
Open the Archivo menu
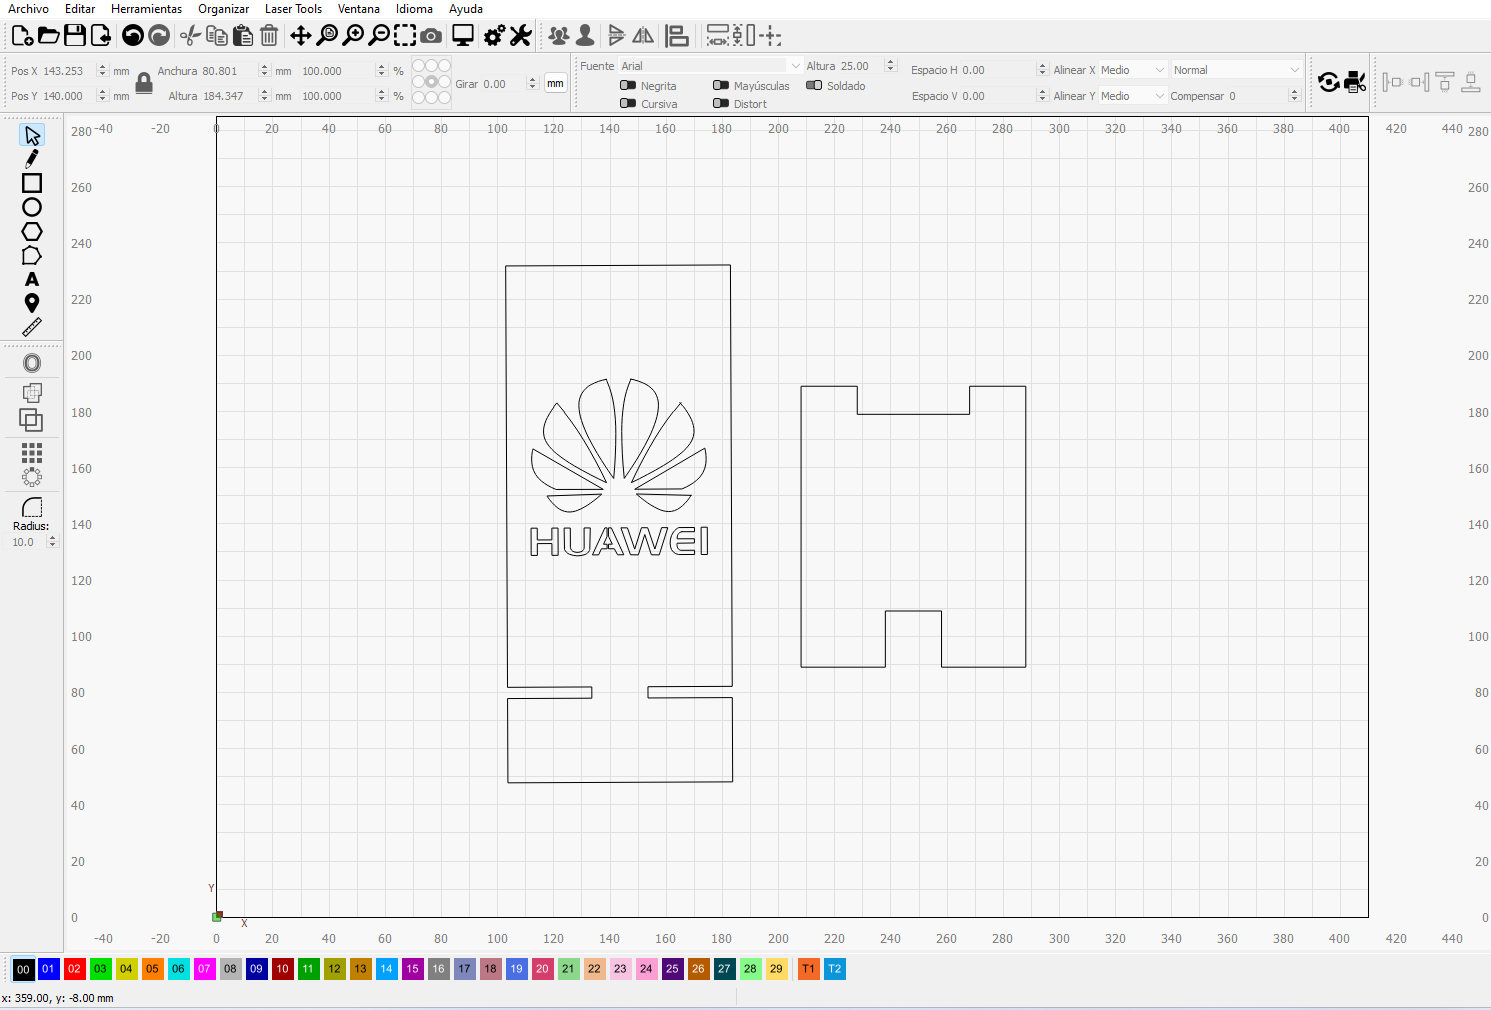pos(28,9)
